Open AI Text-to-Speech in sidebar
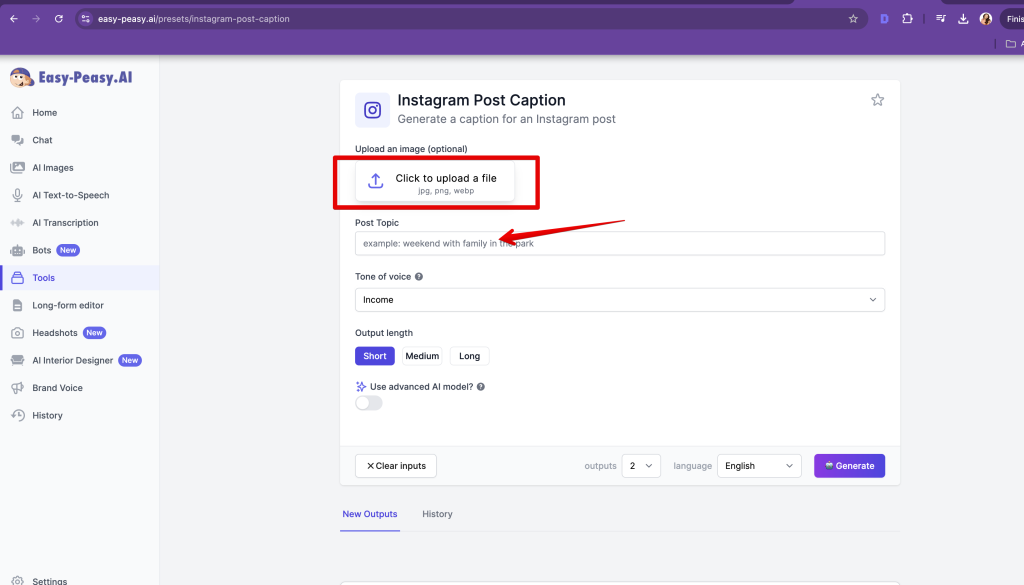The width and height of the screenshot is (1024, 585). click(70, 195)
